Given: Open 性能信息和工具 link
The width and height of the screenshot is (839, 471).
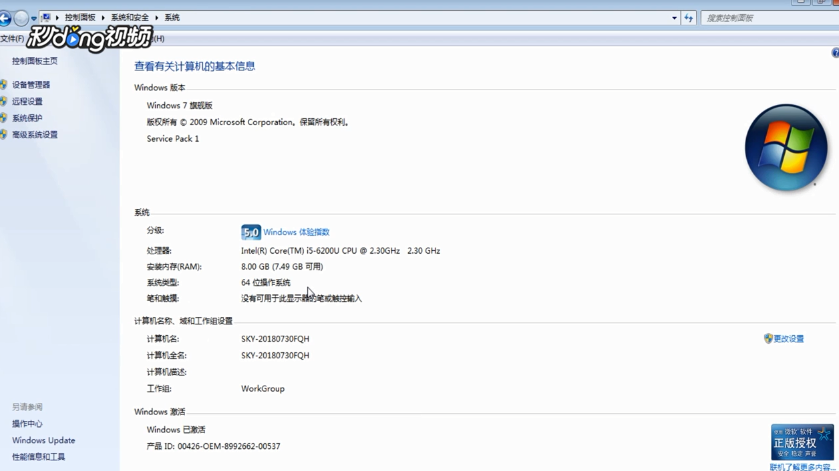Looking at the screenshot, I should pyautogui.click(x=39, y=457).
